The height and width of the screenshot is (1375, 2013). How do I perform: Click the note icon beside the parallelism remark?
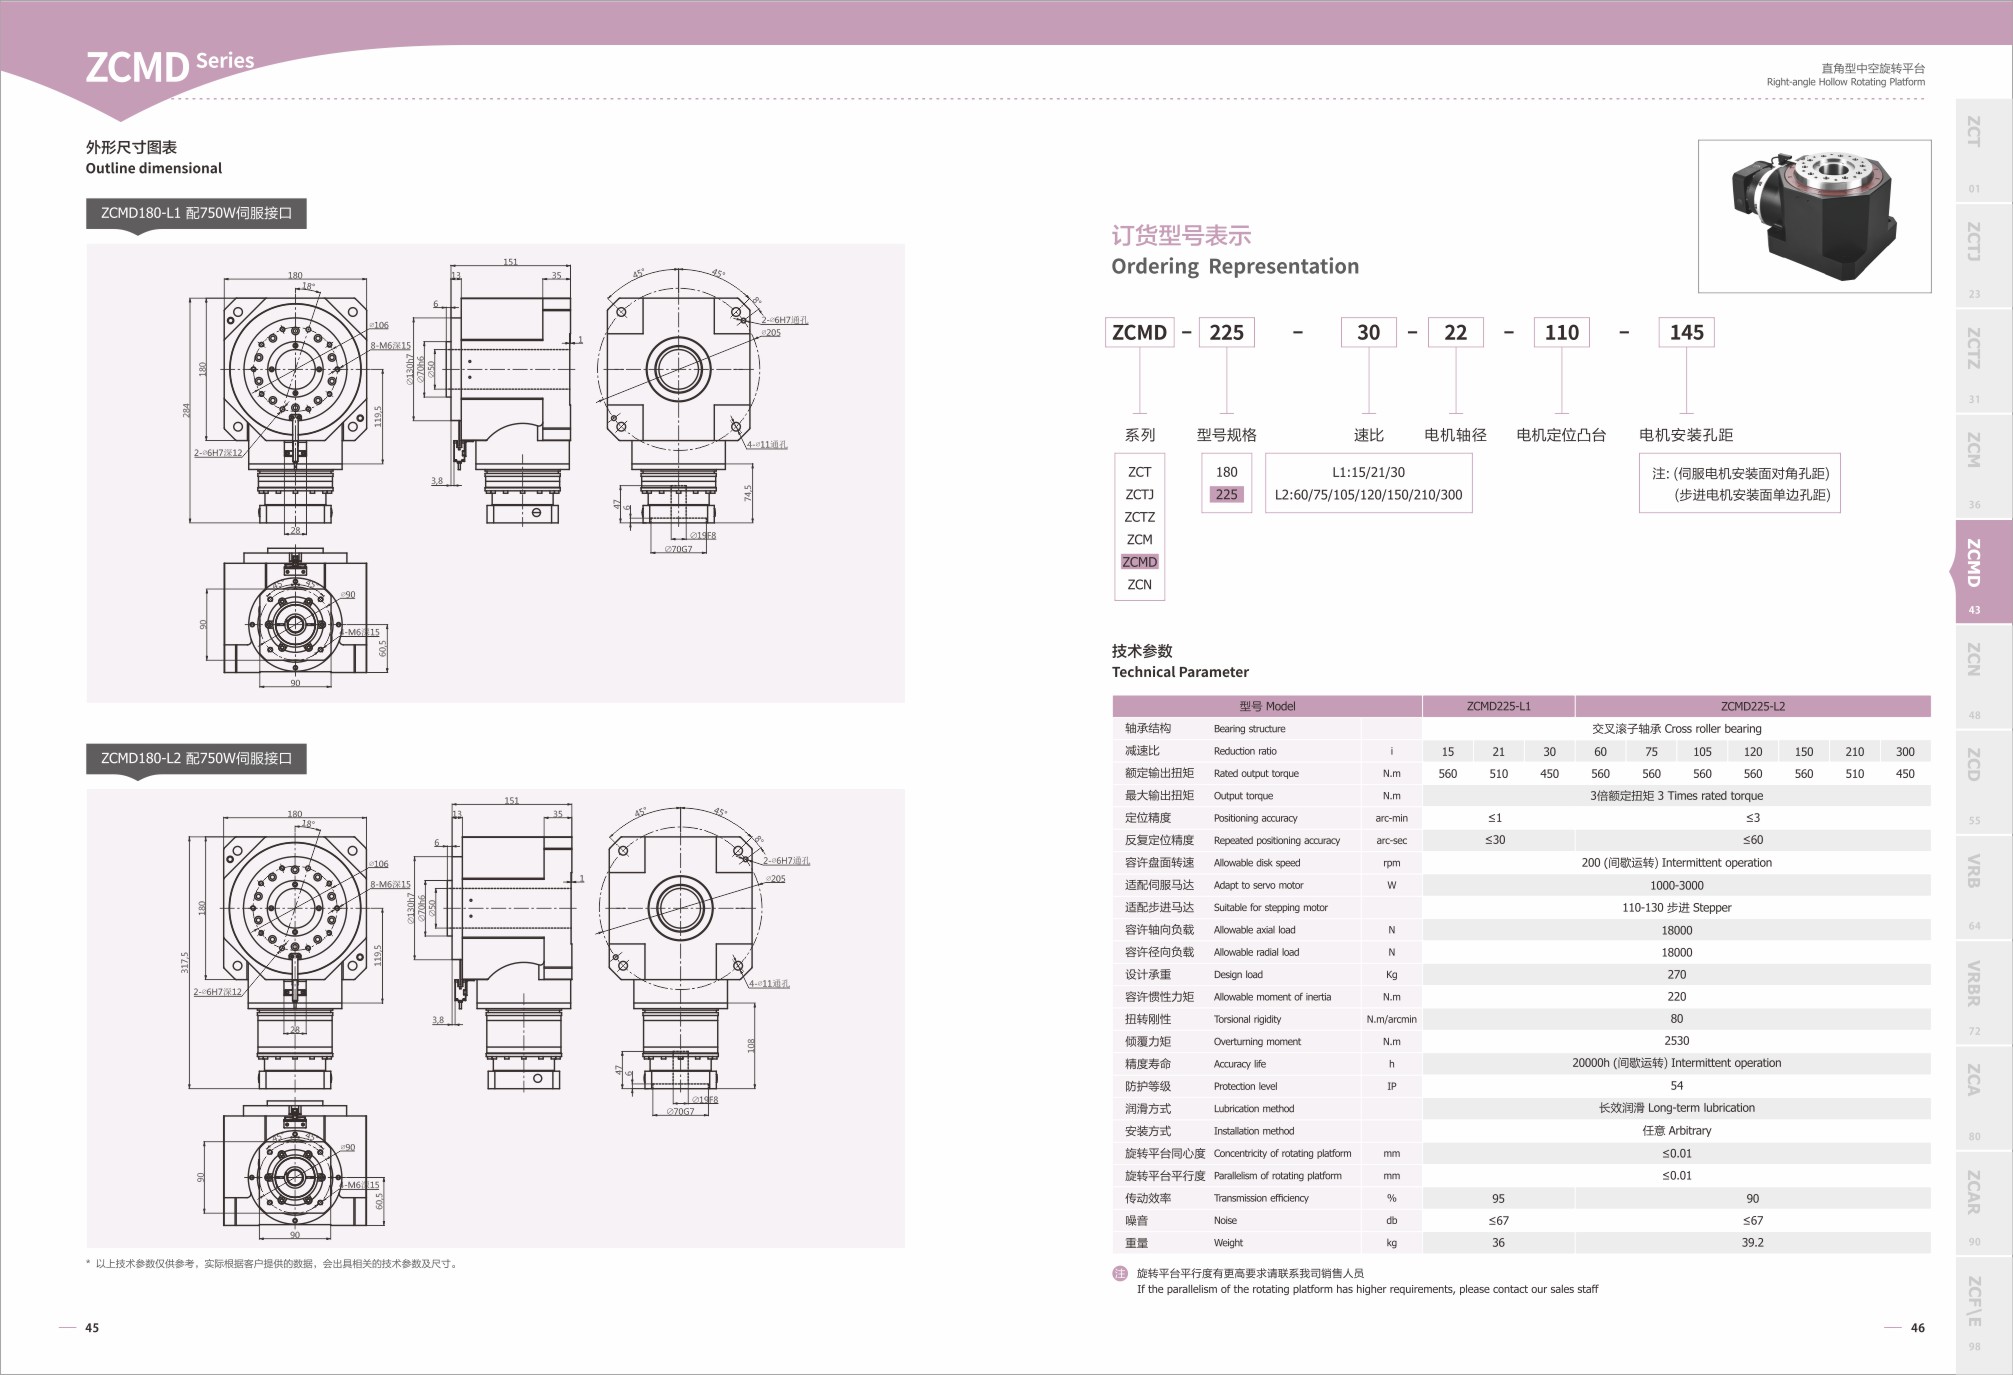(1120, 1274)
